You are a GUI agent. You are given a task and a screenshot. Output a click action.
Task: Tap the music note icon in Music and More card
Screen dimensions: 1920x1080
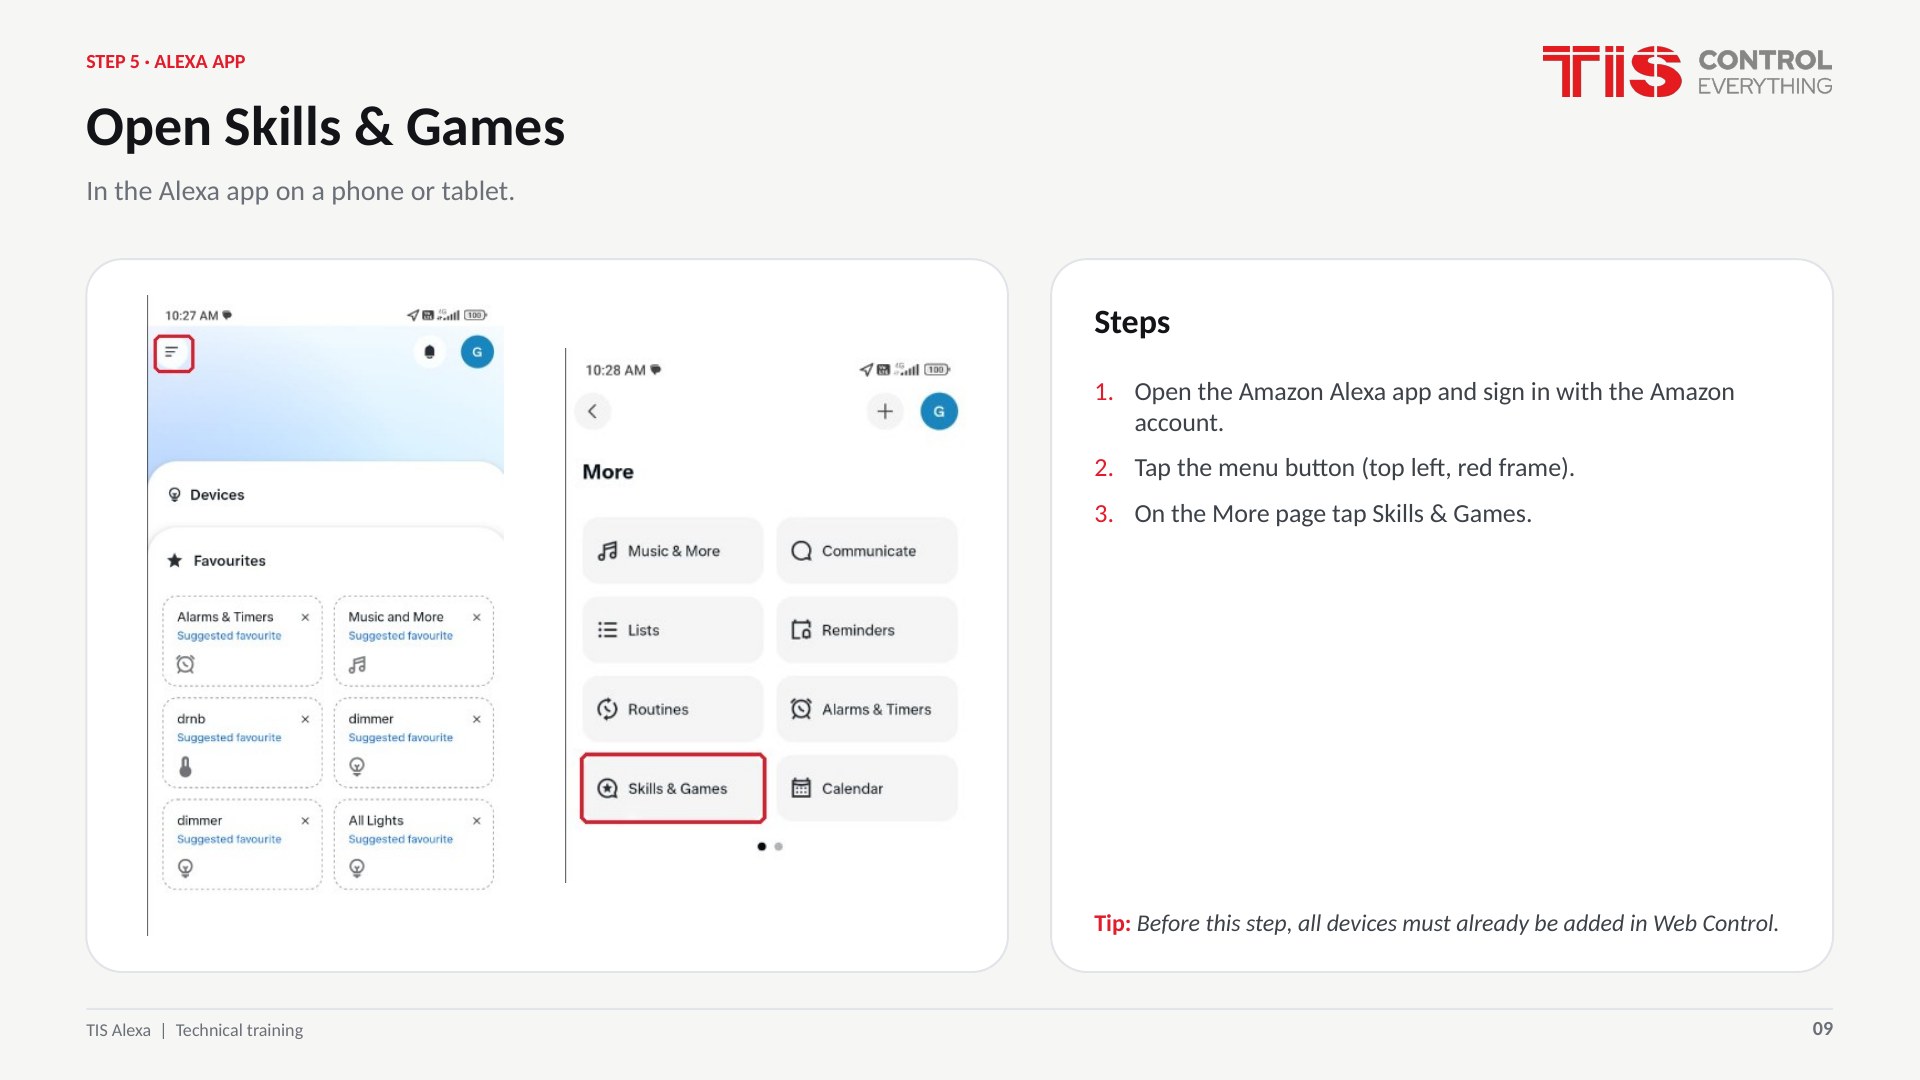tap(357, 665)
